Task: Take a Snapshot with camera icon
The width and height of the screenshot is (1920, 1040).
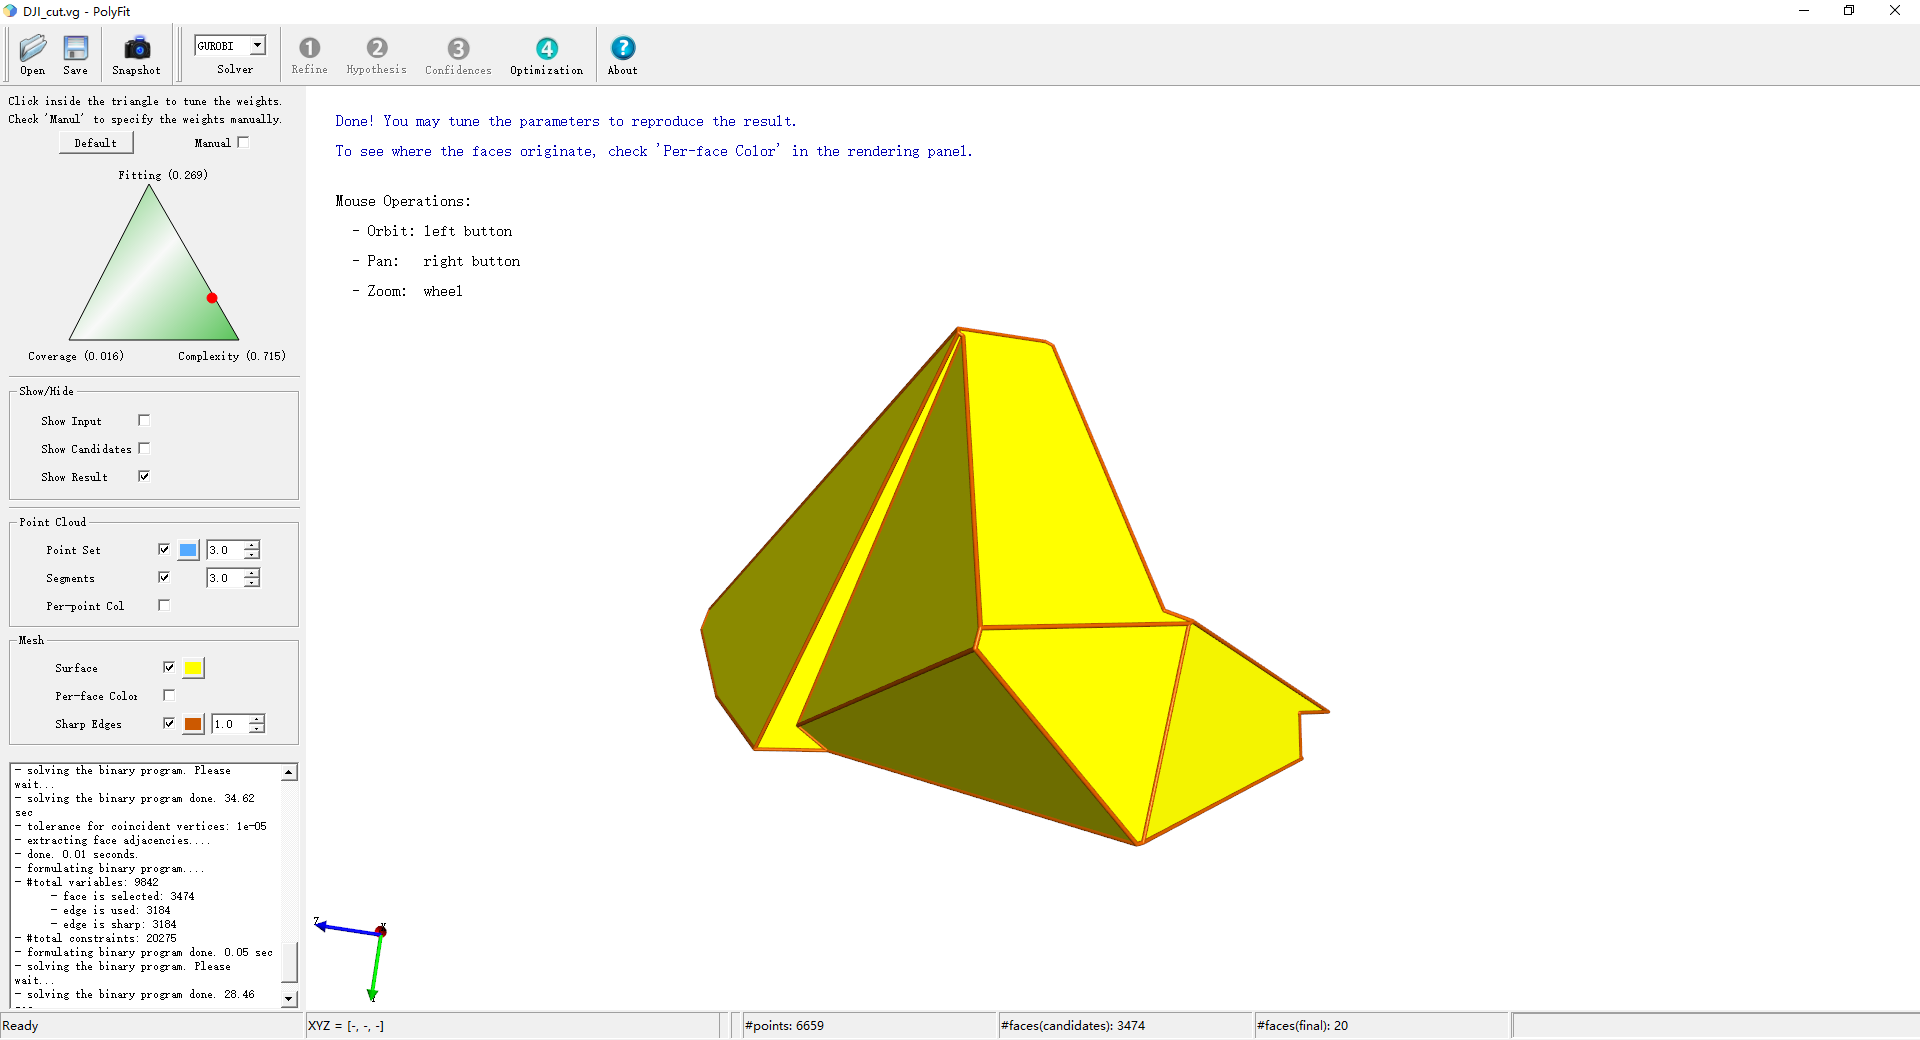Action: (x=136, y=48)
